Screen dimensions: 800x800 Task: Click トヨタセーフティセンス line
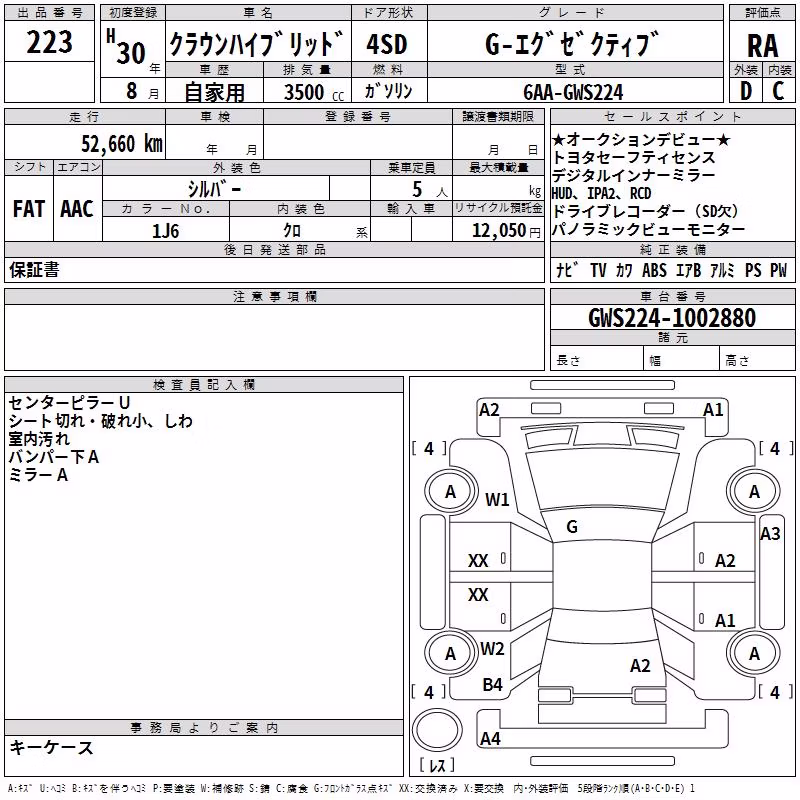pyautogui.click(x=633, y=157)
